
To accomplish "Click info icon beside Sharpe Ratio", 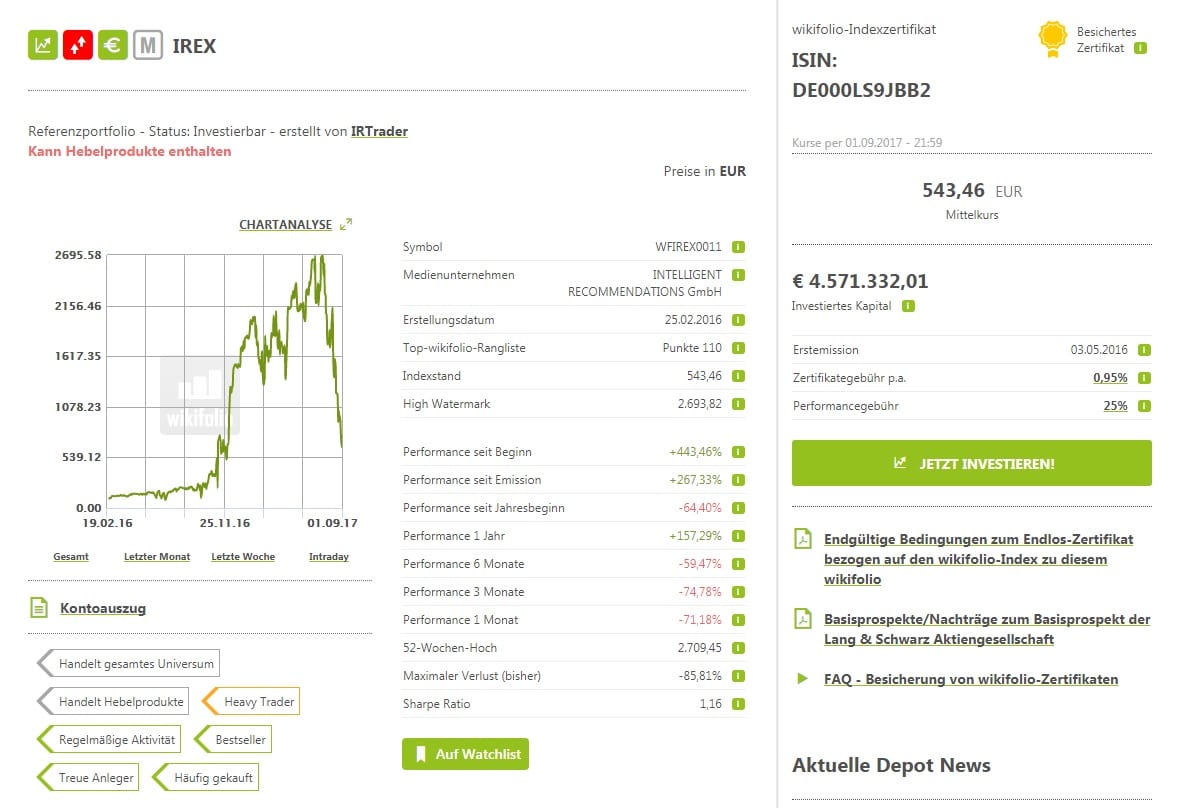I will tap(738, 704).
